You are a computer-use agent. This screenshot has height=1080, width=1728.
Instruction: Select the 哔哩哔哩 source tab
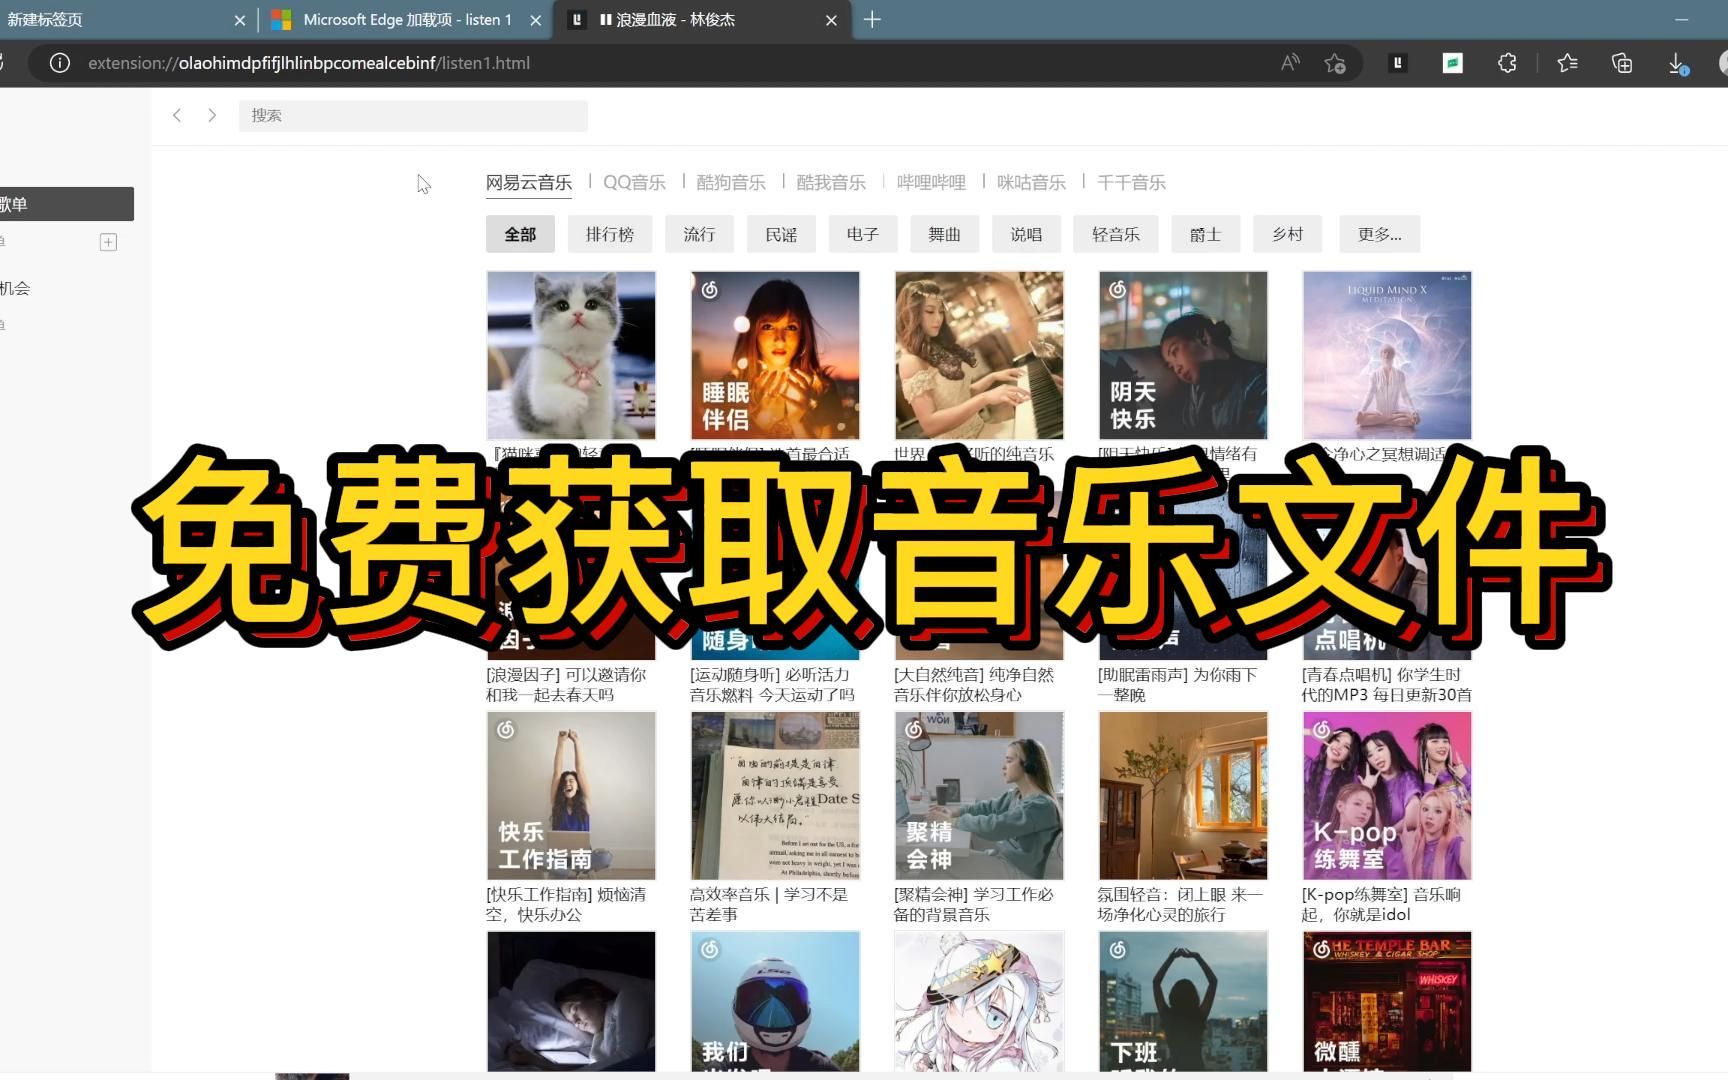pos(931,182)
